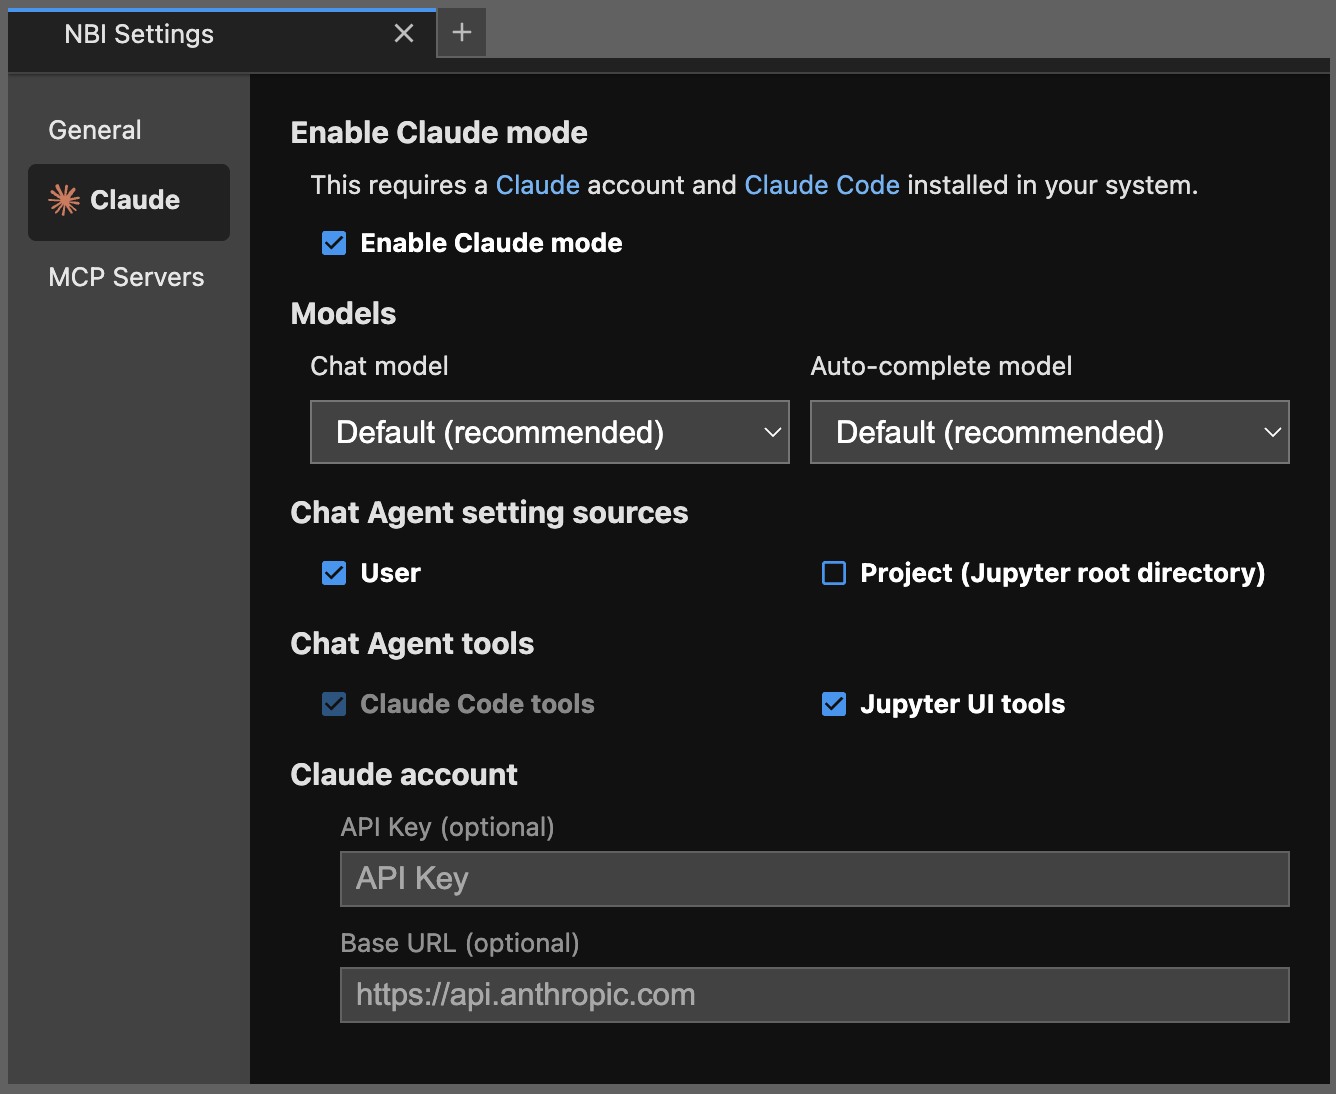Click the Claude Code tools checkbox
1336x1094 pixels.
click(333, 704)
